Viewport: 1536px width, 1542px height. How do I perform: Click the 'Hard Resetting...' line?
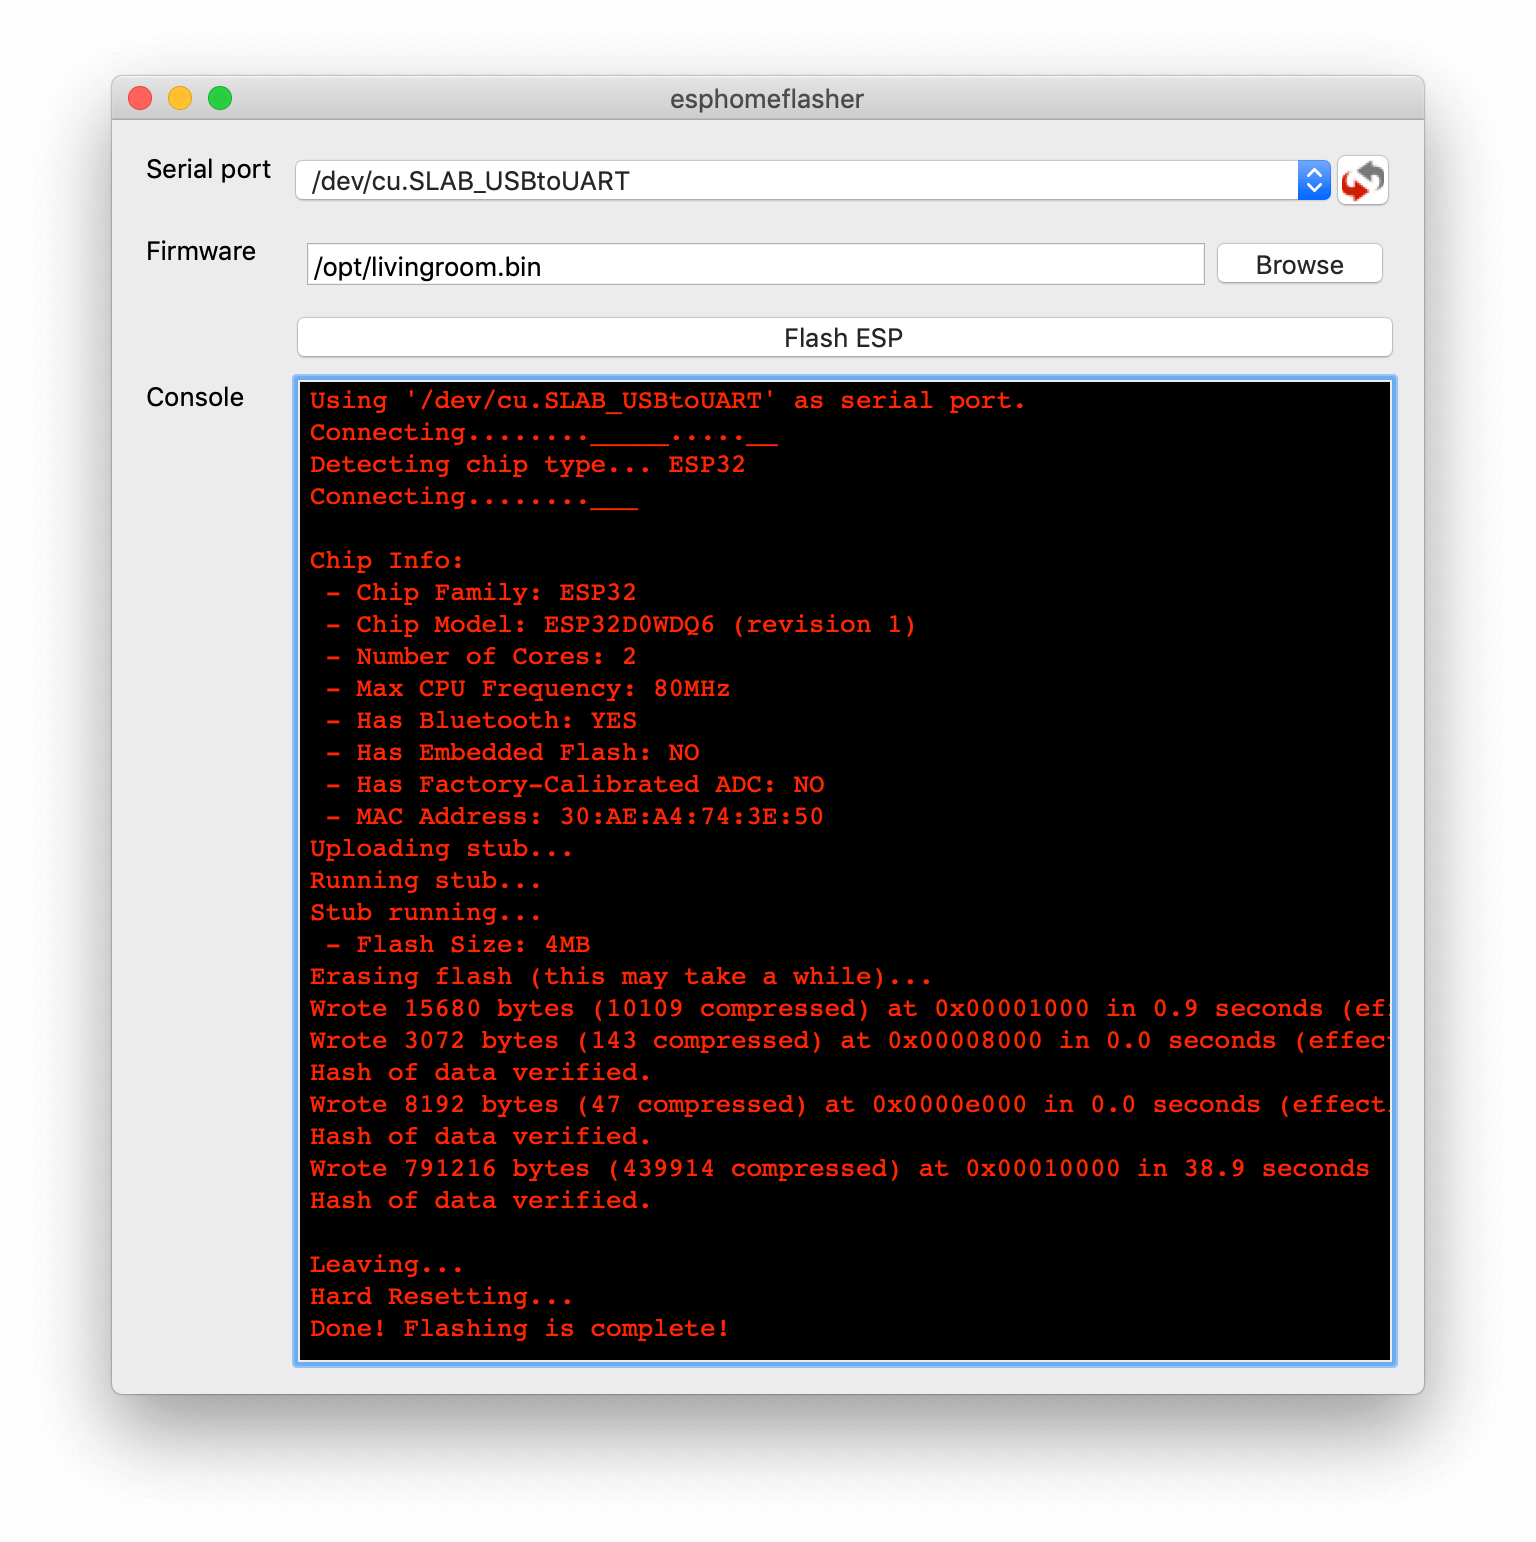441,1297
